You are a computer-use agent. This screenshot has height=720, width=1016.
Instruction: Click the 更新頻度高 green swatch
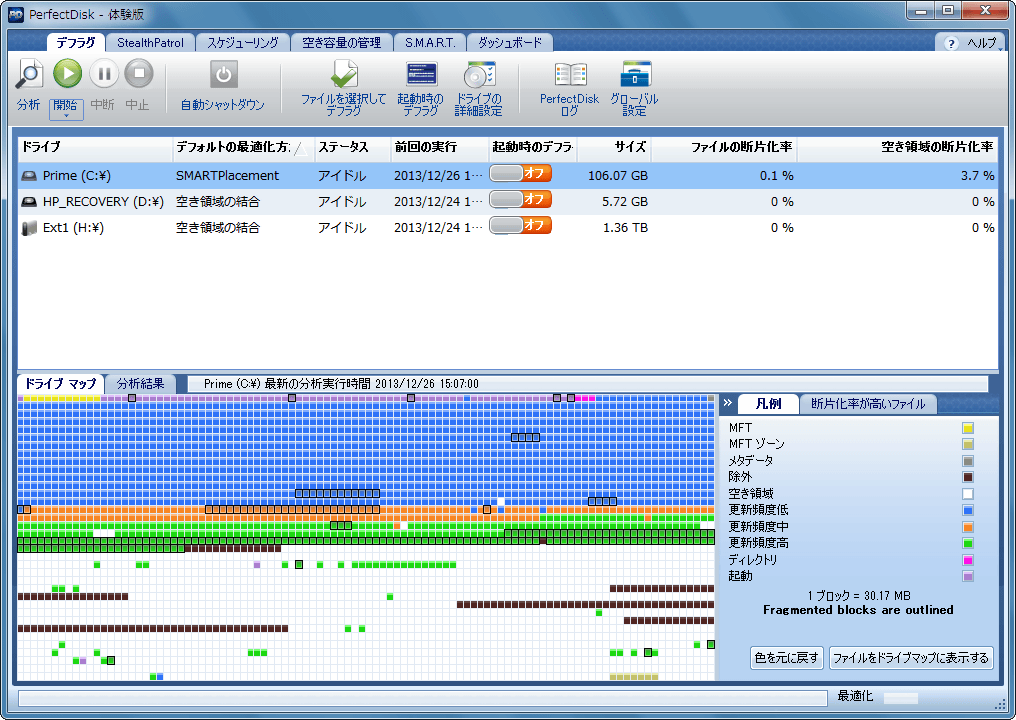pos(967,543)
